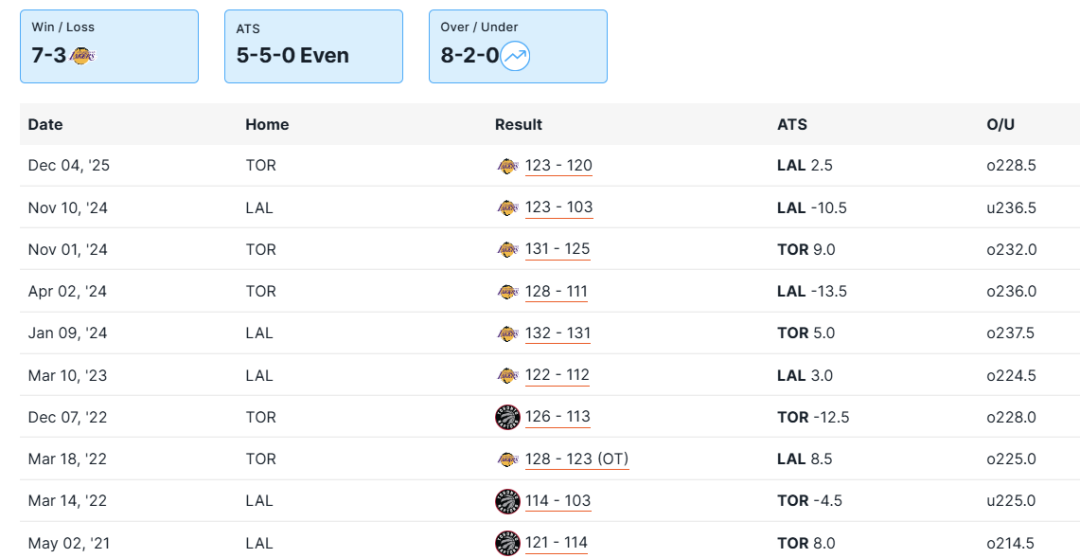
Task: Click Raptors logo in May 02, '21 row
Action: [507, 543]
